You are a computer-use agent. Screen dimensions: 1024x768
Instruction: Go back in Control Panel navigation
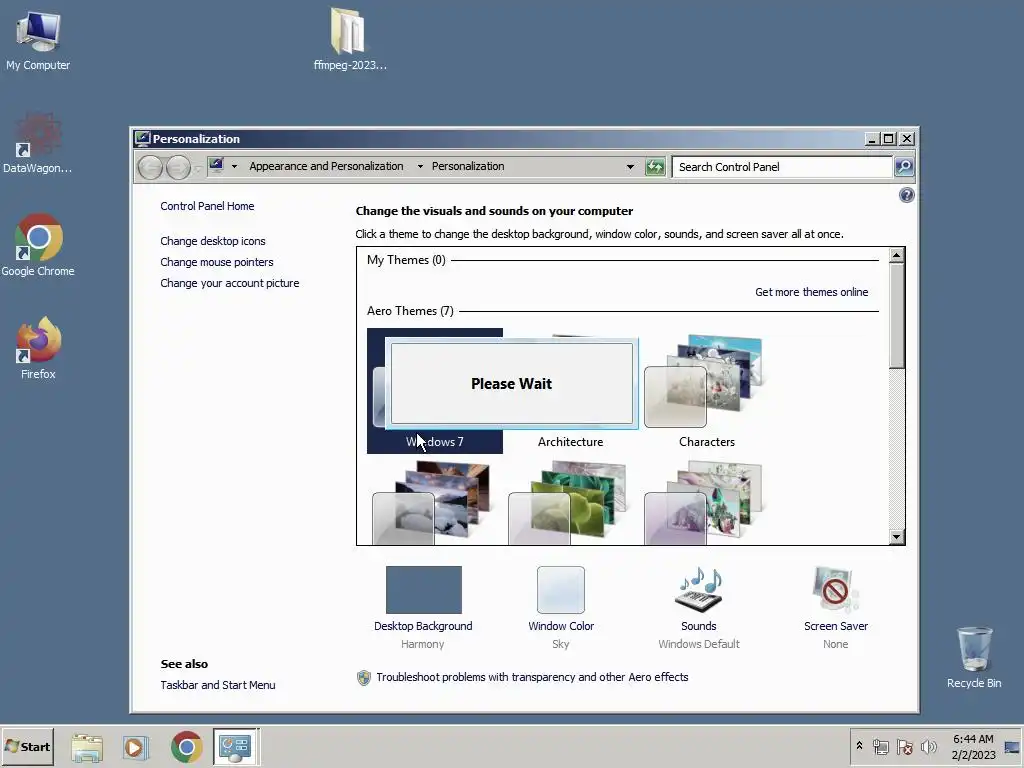[150, 167]
